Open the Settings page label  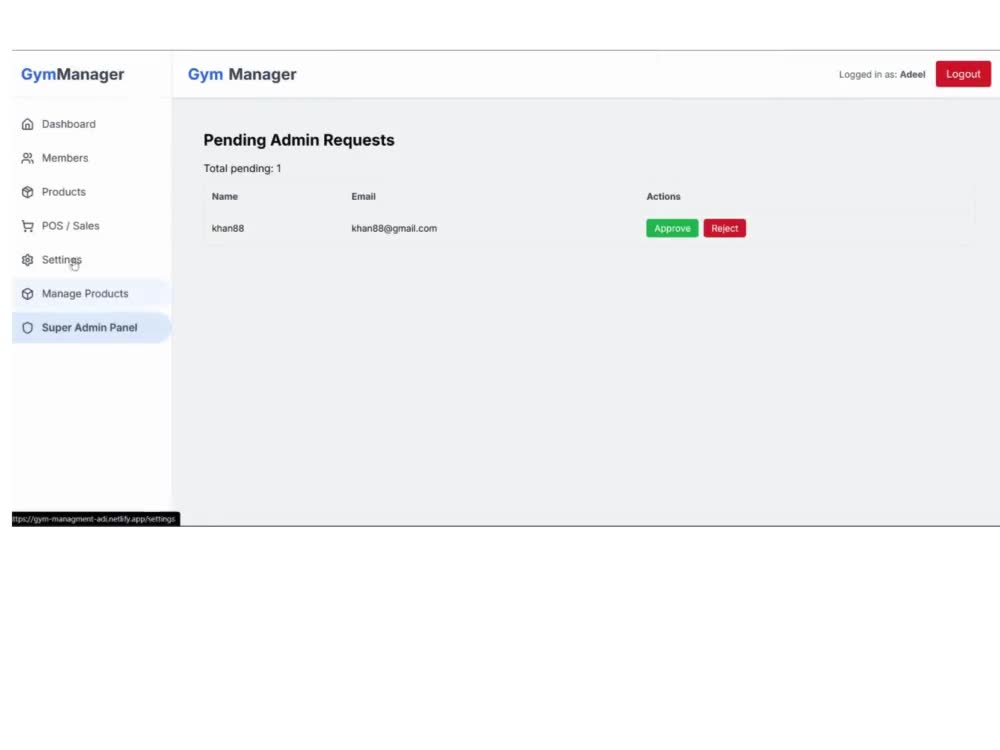coord(62,260)
